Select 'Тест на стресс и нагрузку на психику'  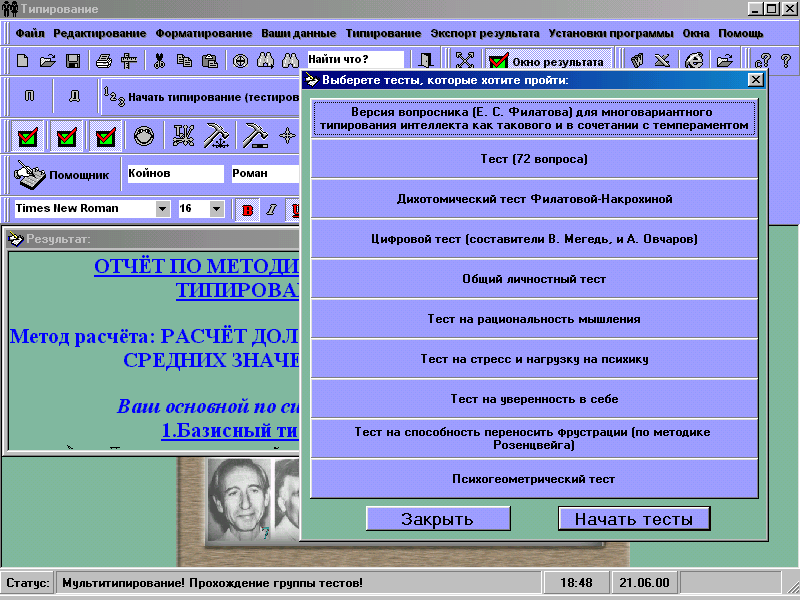[534, 359]
